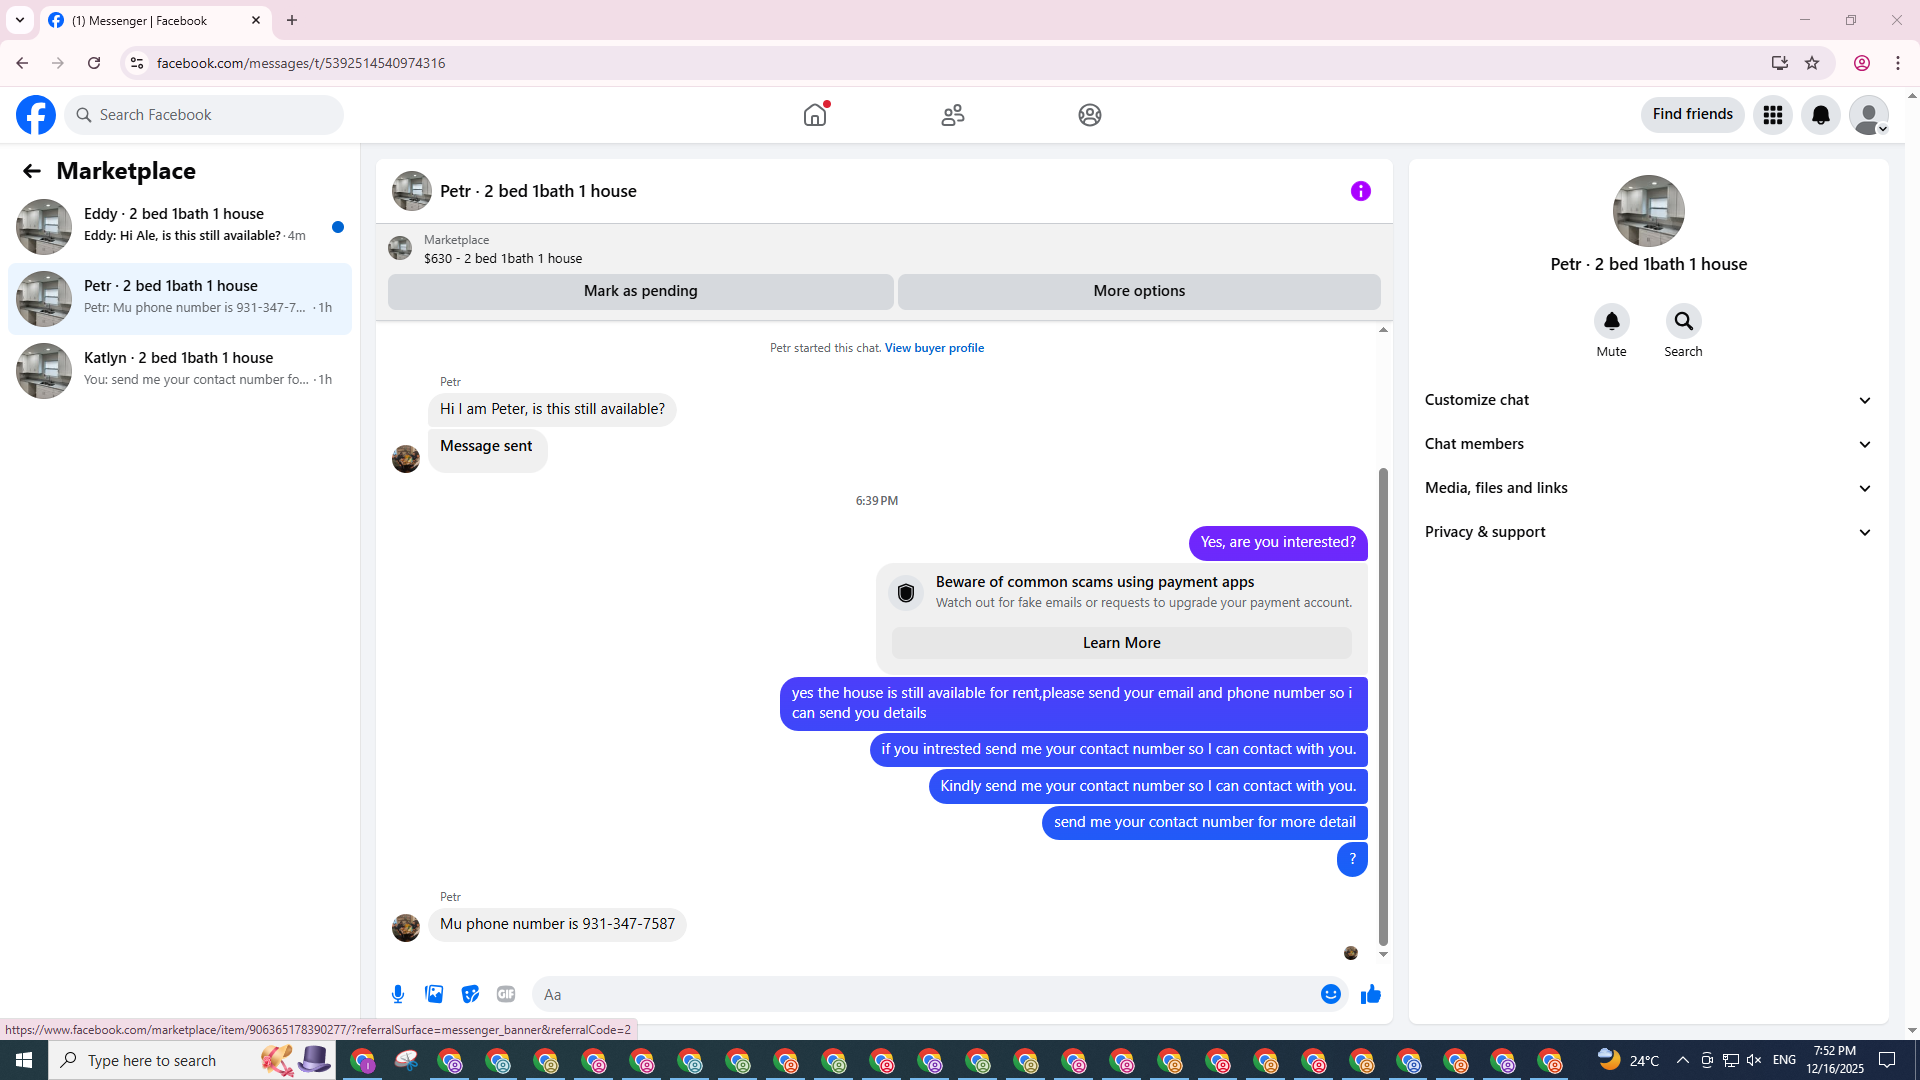Click the scam warning shield icon
This screenshot has height=1080, width=1920.
point(906,593)
